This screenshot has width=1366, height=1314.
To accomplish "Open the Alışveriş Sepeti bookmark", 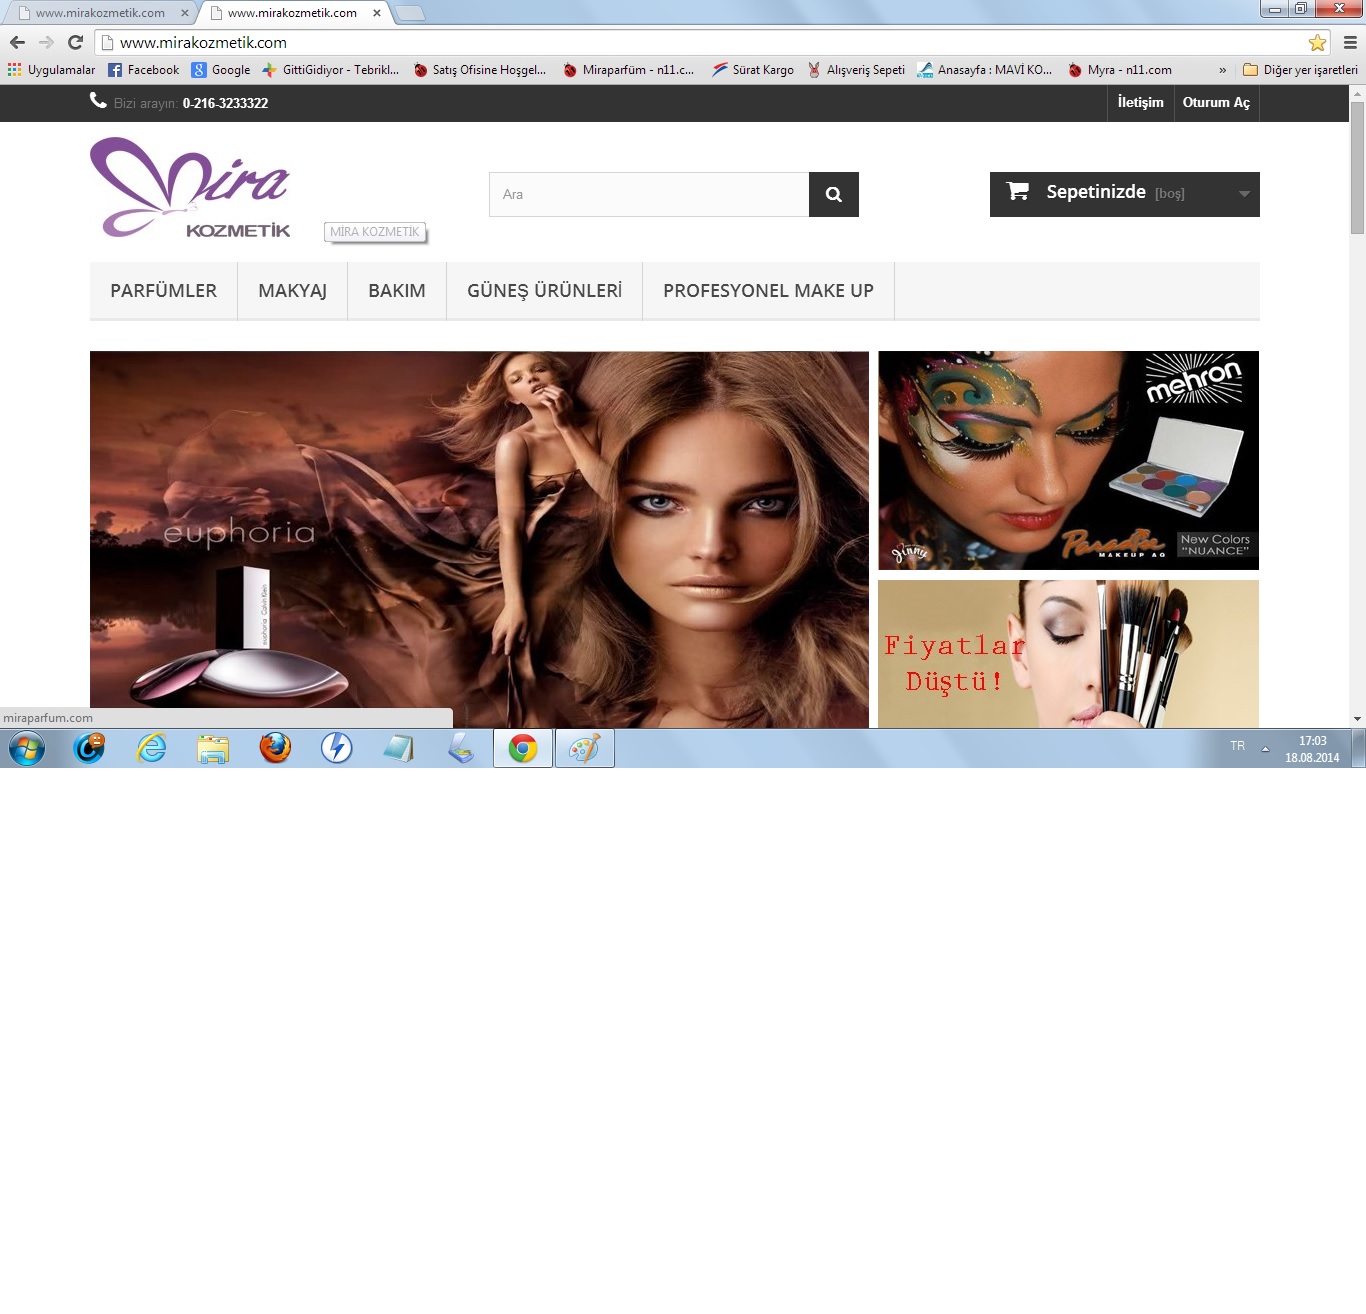I will pyautogui.click(x=856, y=70).
